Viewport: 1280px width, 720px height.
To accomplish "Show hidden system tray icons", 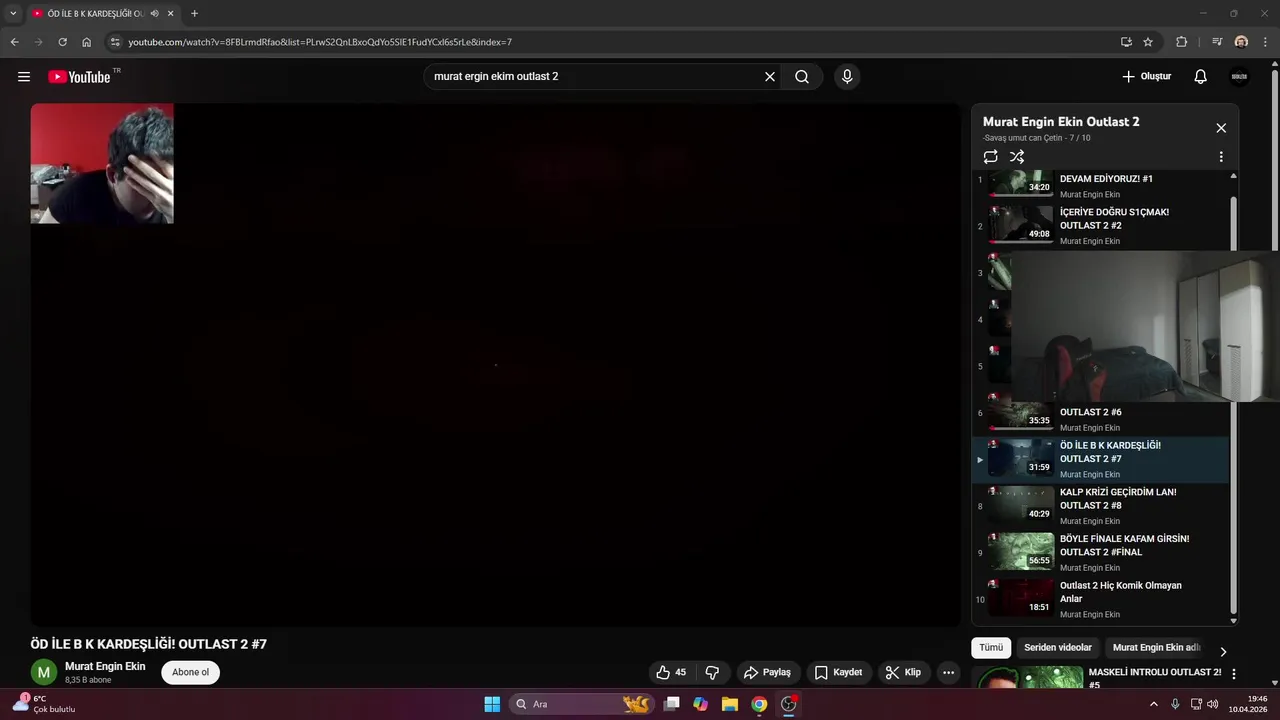I will 1153,704.
